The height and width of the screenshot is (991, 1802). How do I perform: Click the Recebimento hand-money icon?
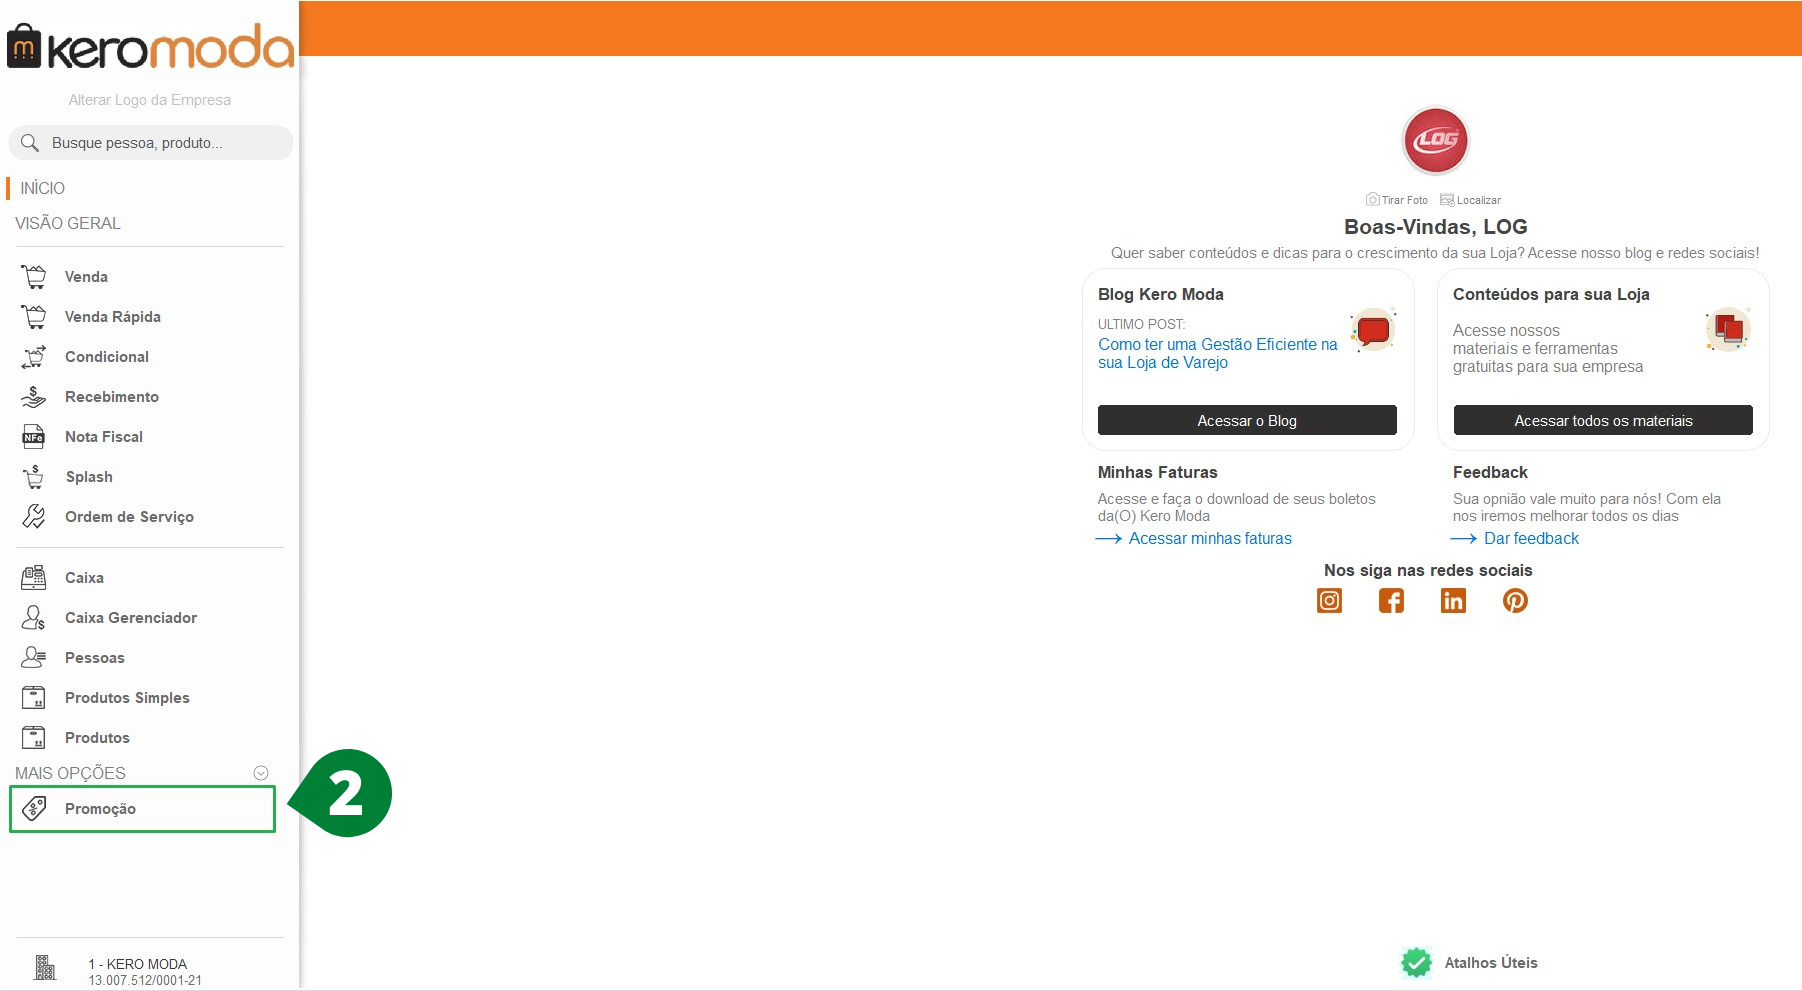34,396
